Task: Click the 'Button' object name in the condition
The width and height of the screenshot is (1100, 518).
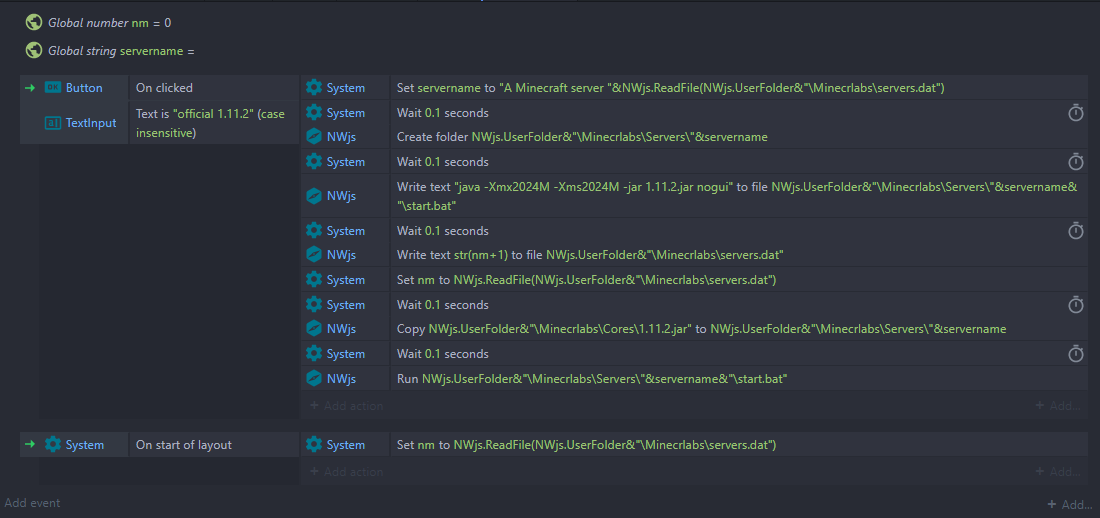Action: [84, 88]
